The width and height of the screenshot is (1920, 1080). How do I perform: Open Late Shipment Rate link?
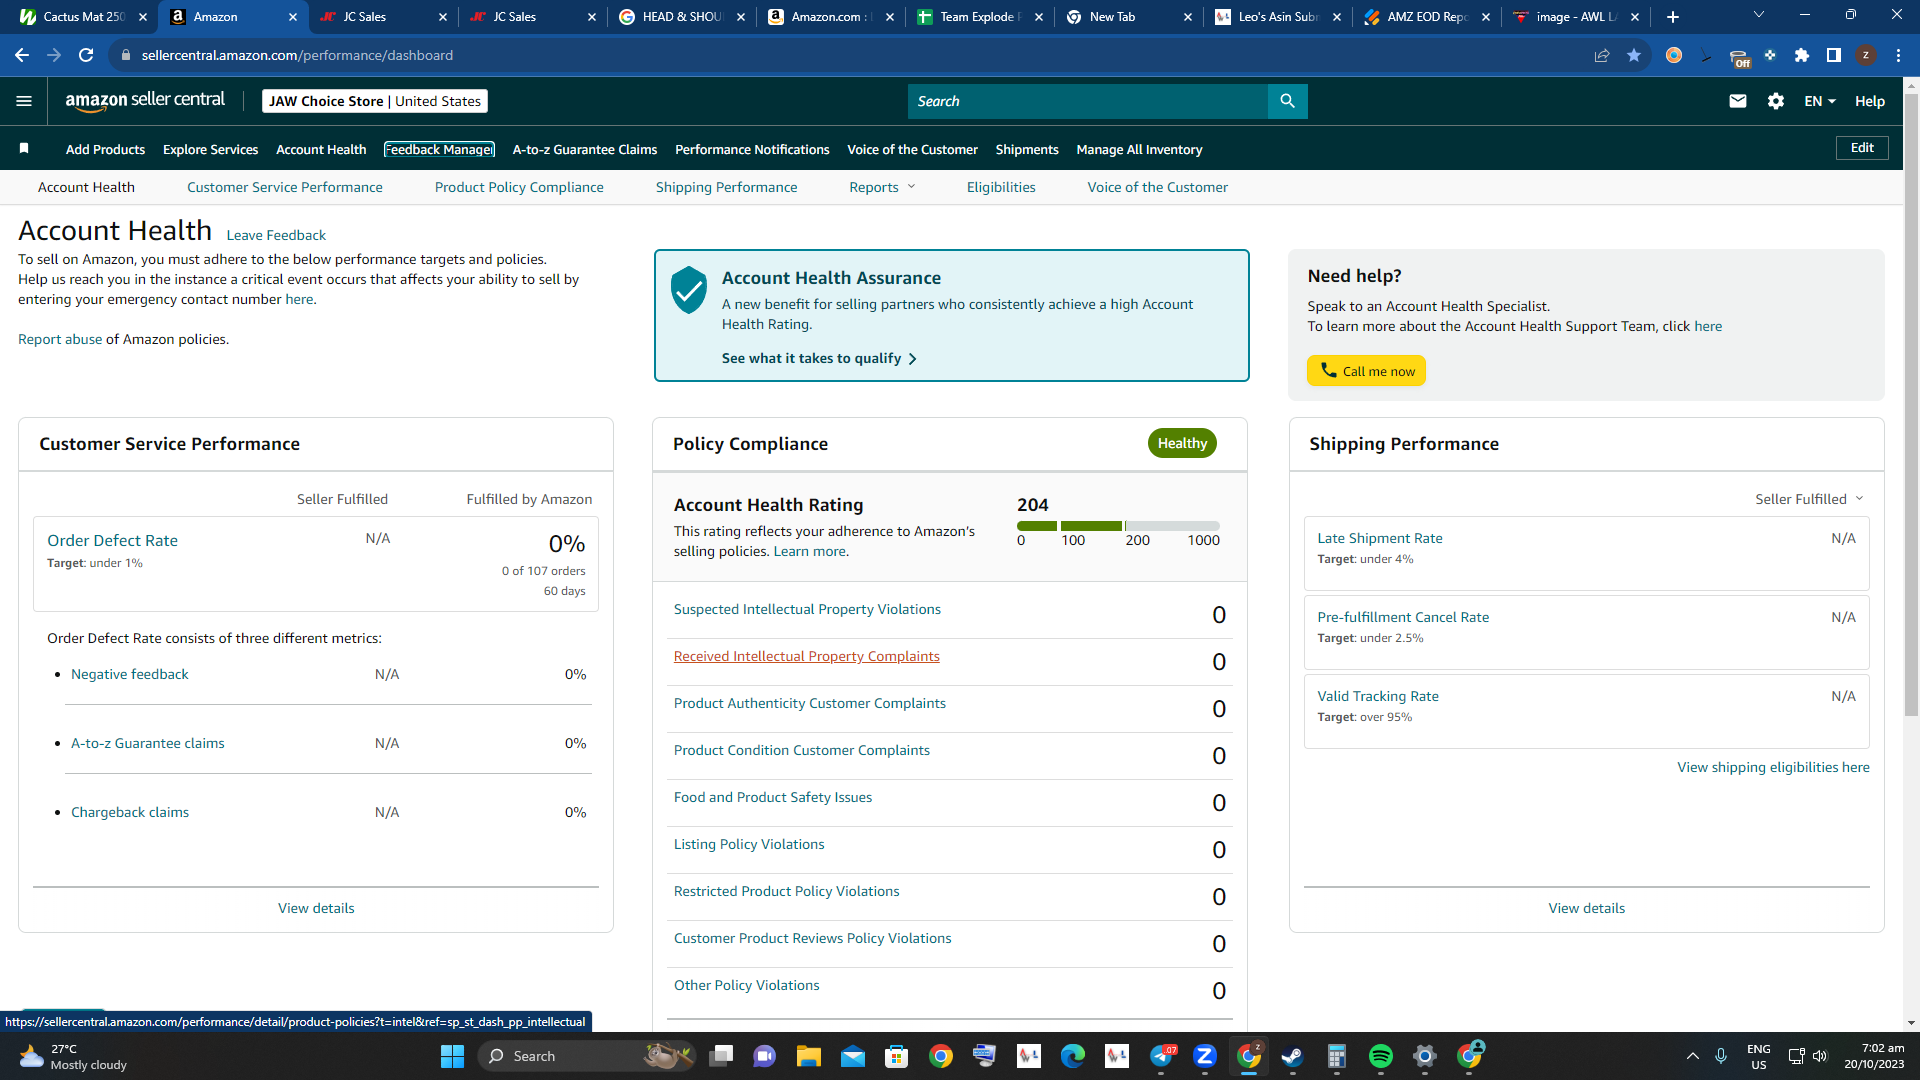coord(1379,538)
